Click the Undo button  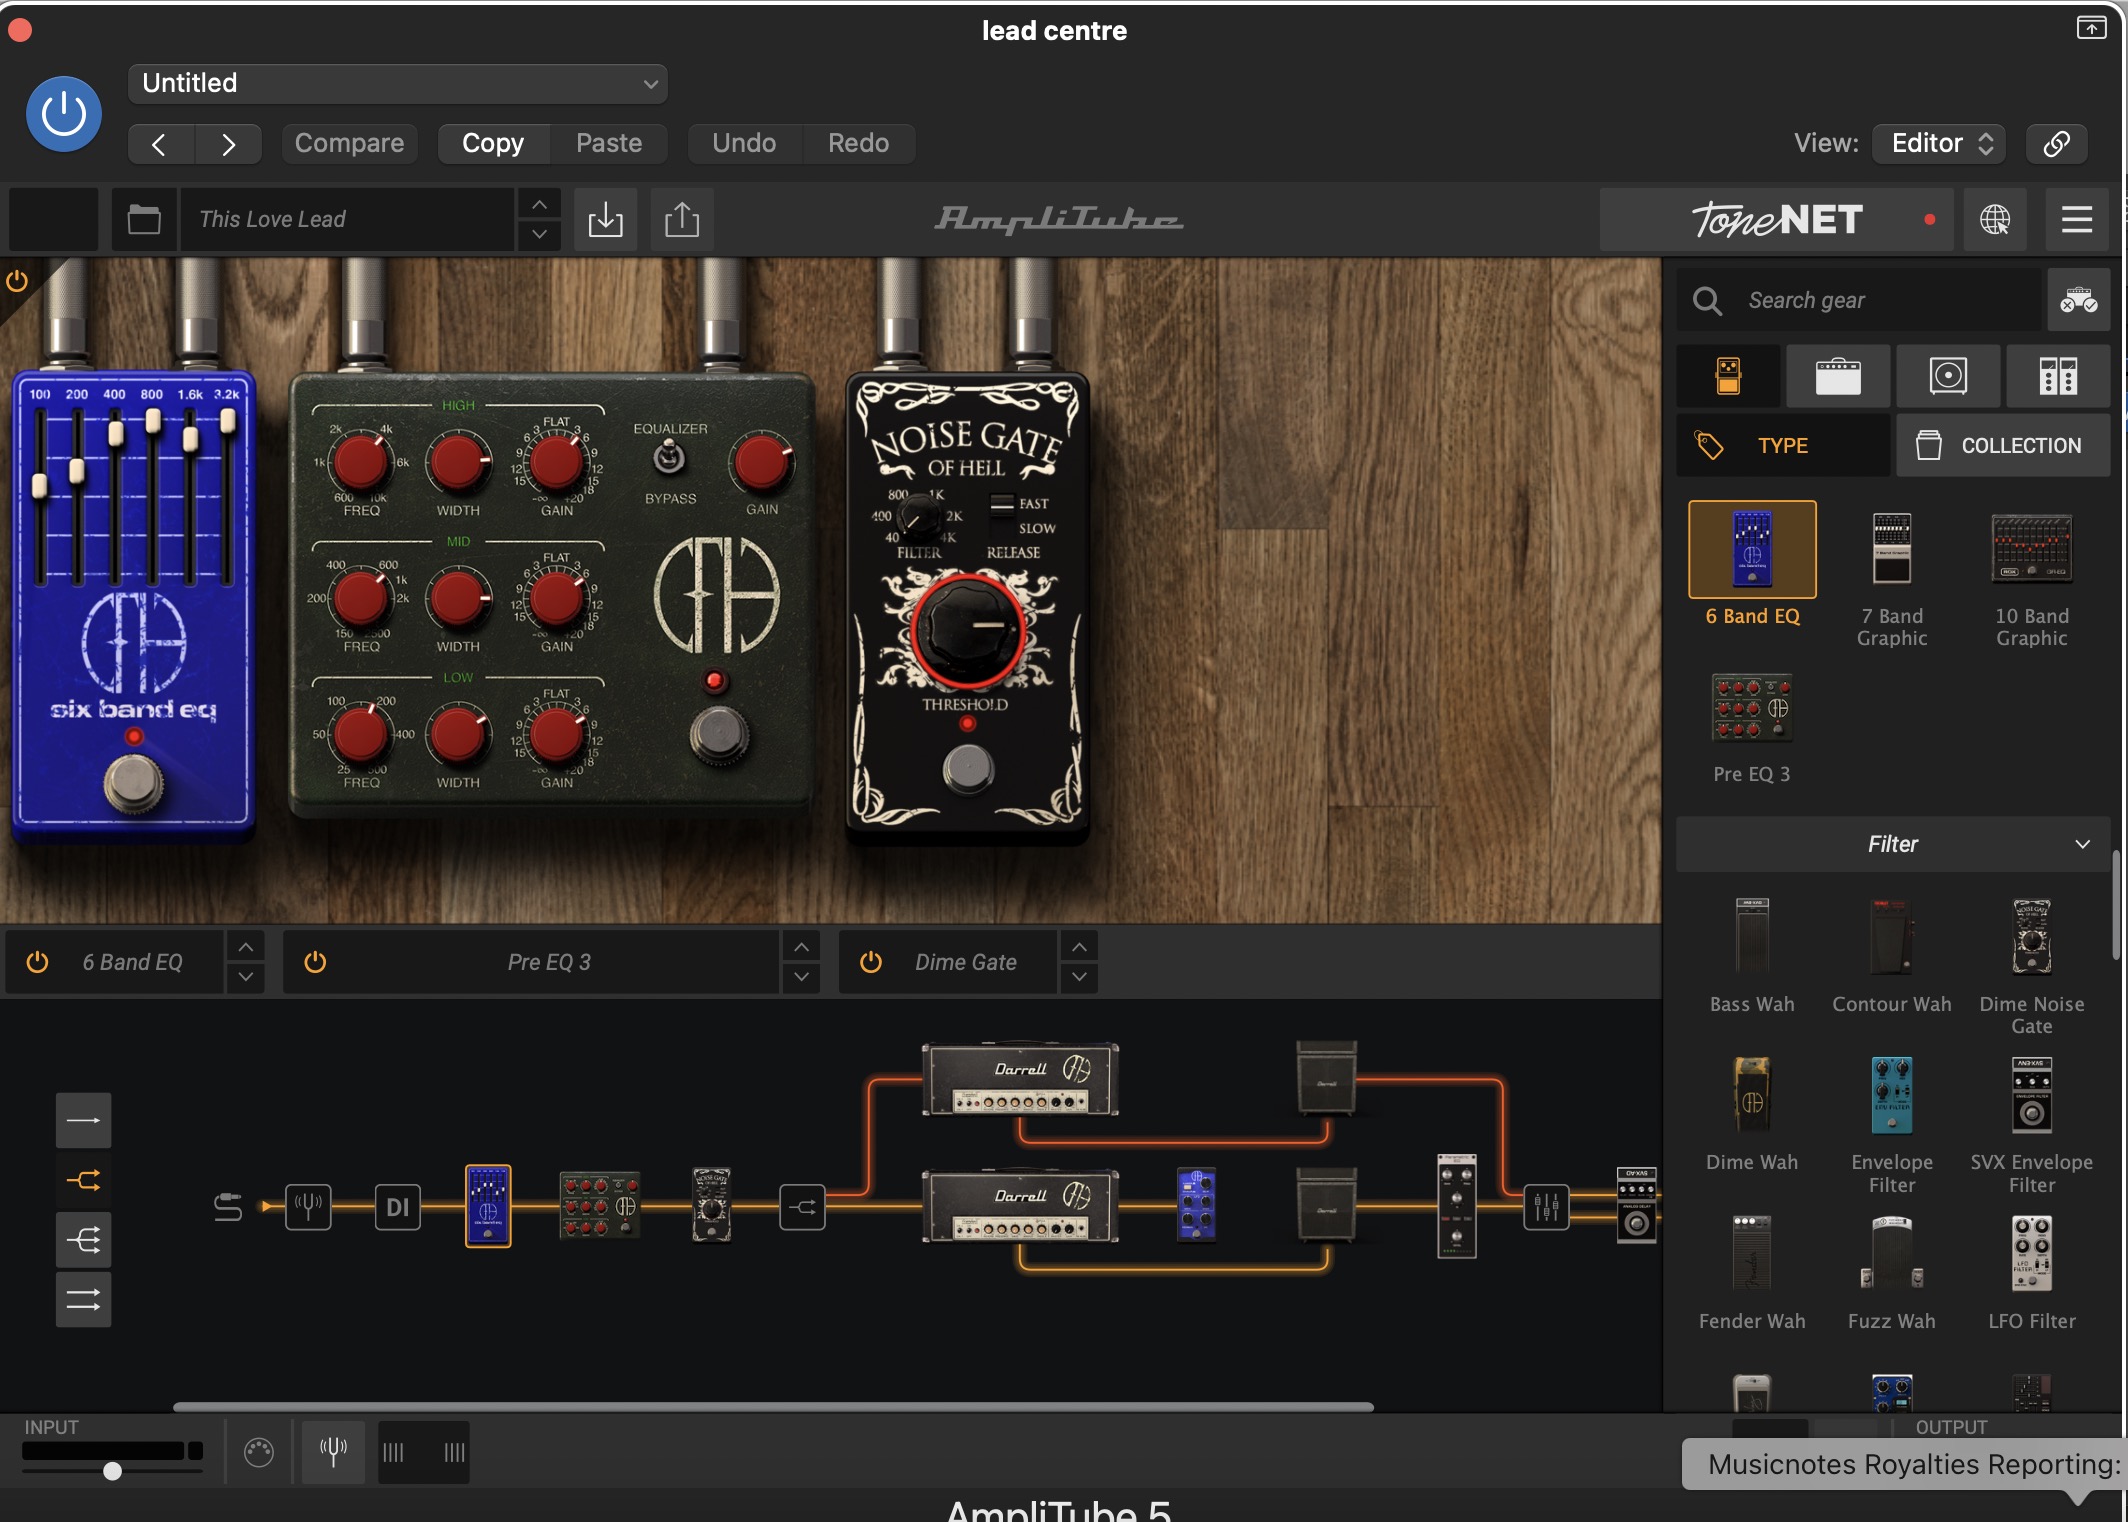pyautogui.click(x=744, y=144)
